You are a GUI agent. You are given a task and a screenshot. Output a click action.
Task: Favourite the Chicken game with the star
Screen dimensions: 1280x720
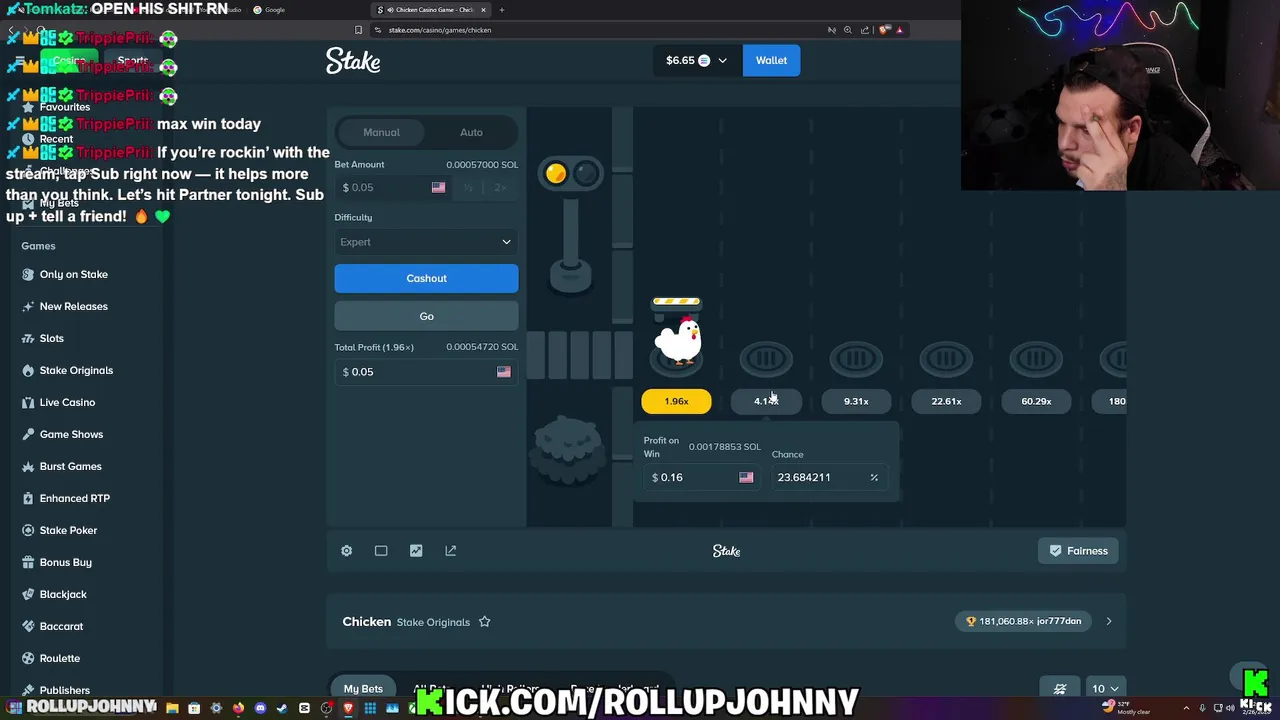click(x=484, y=622)
